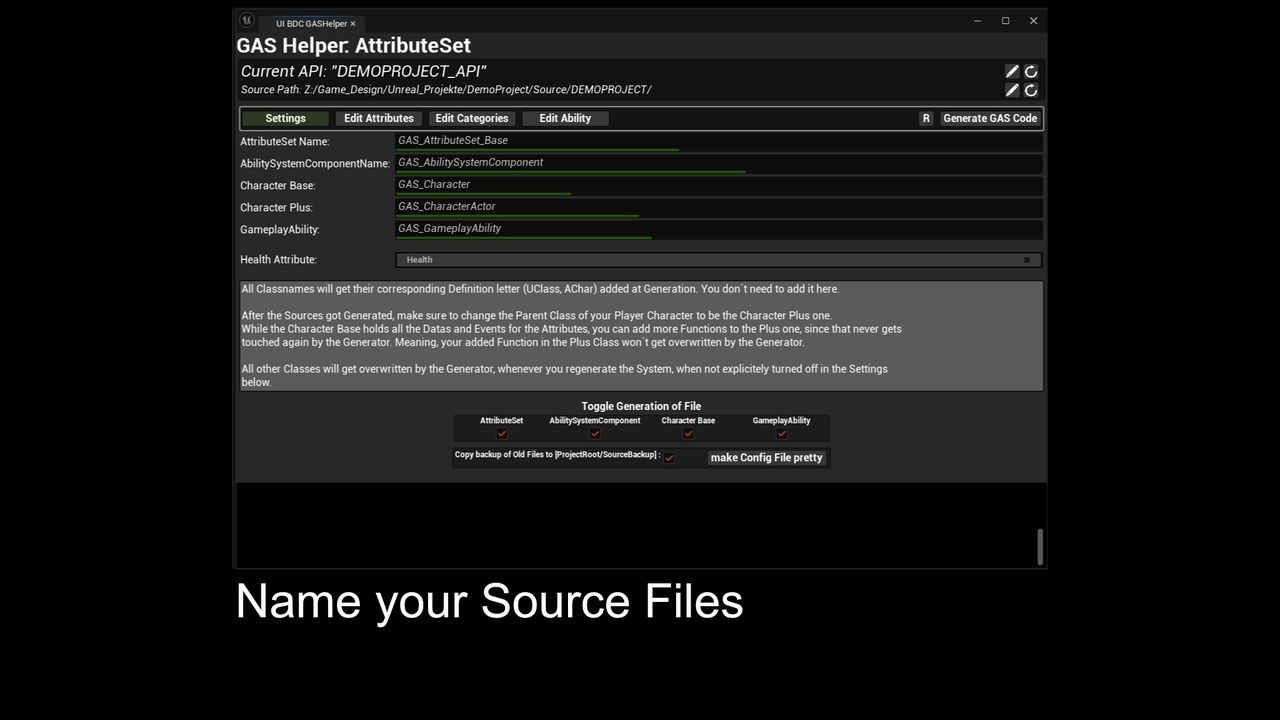This screenshot has width=1280, height=720.
Task: Select the Edit Ability tab
Action: tap(565, 118)
